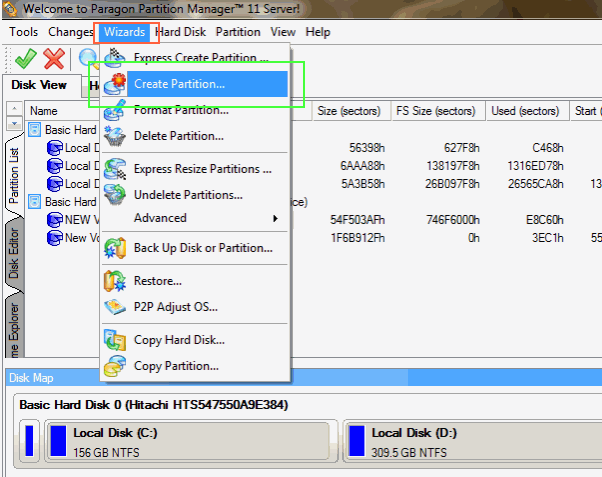Select the NEW Volume partition in list
This screenshot has width=602, height=477.
coord(78,219)
